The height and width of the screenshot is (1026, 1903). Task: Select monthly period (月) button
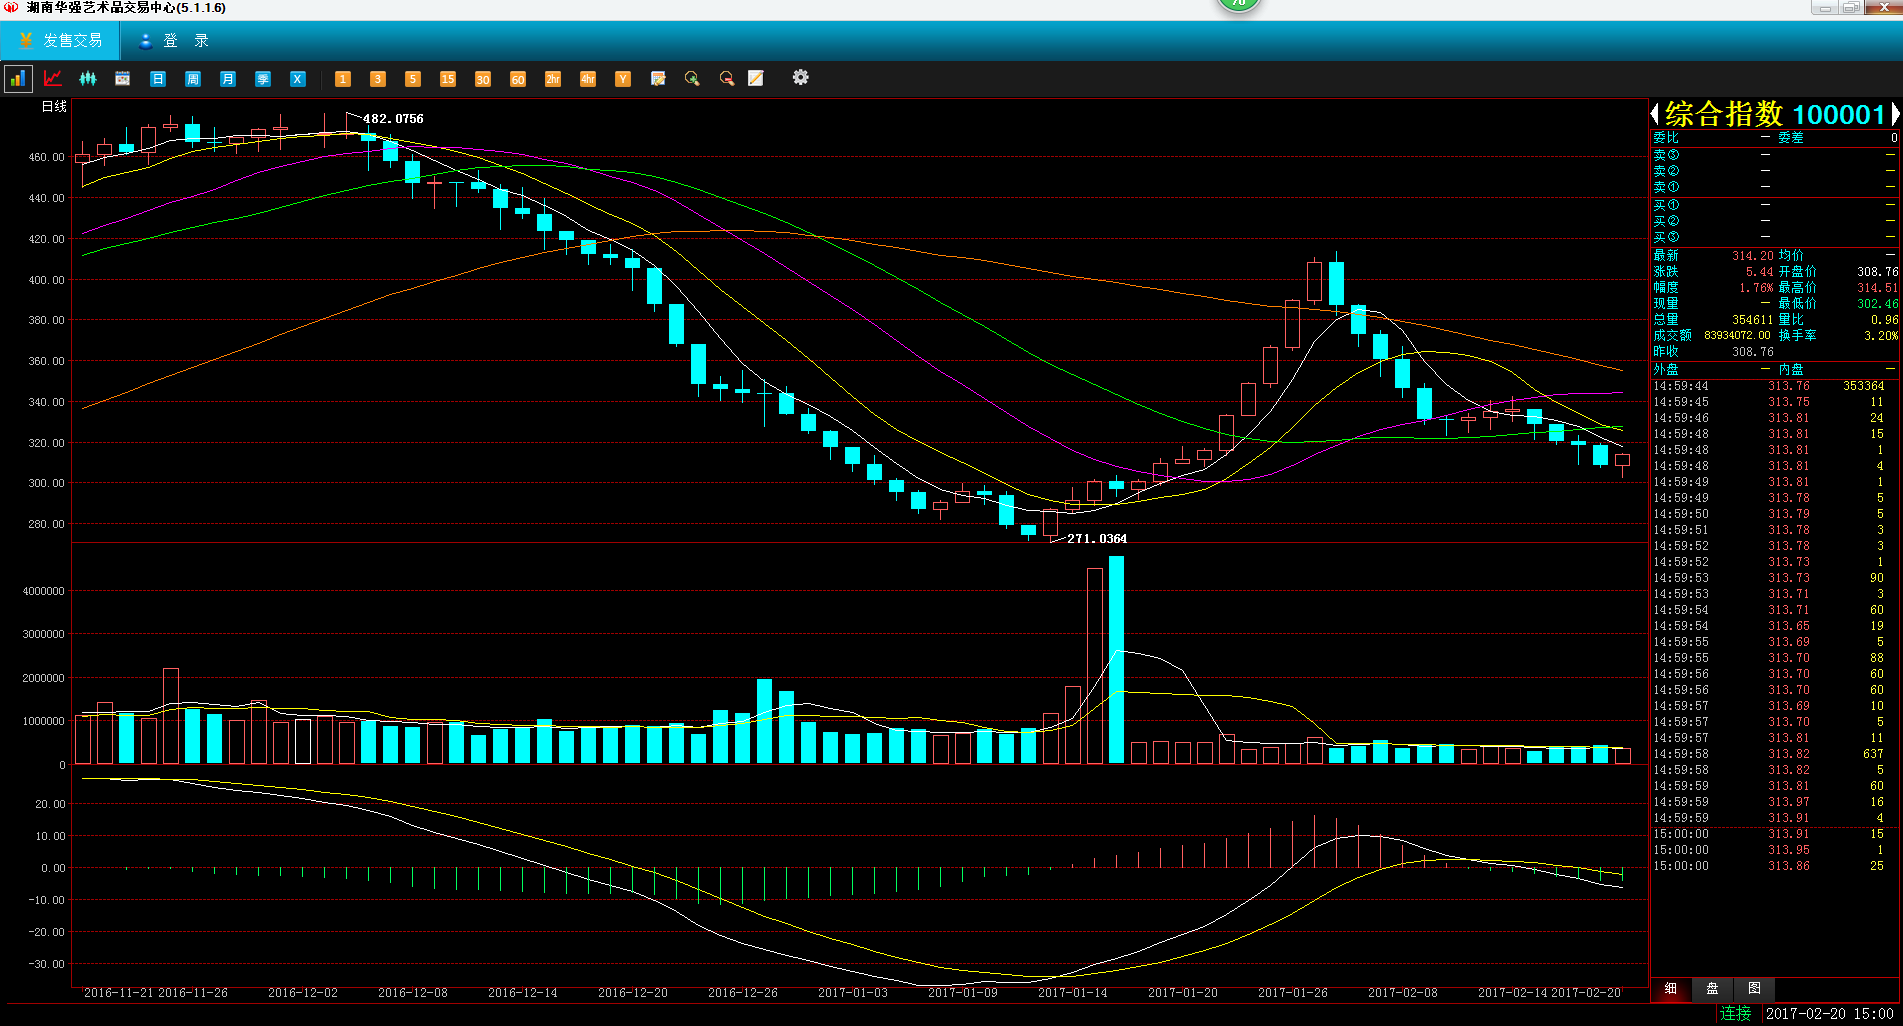click(228, 78)
